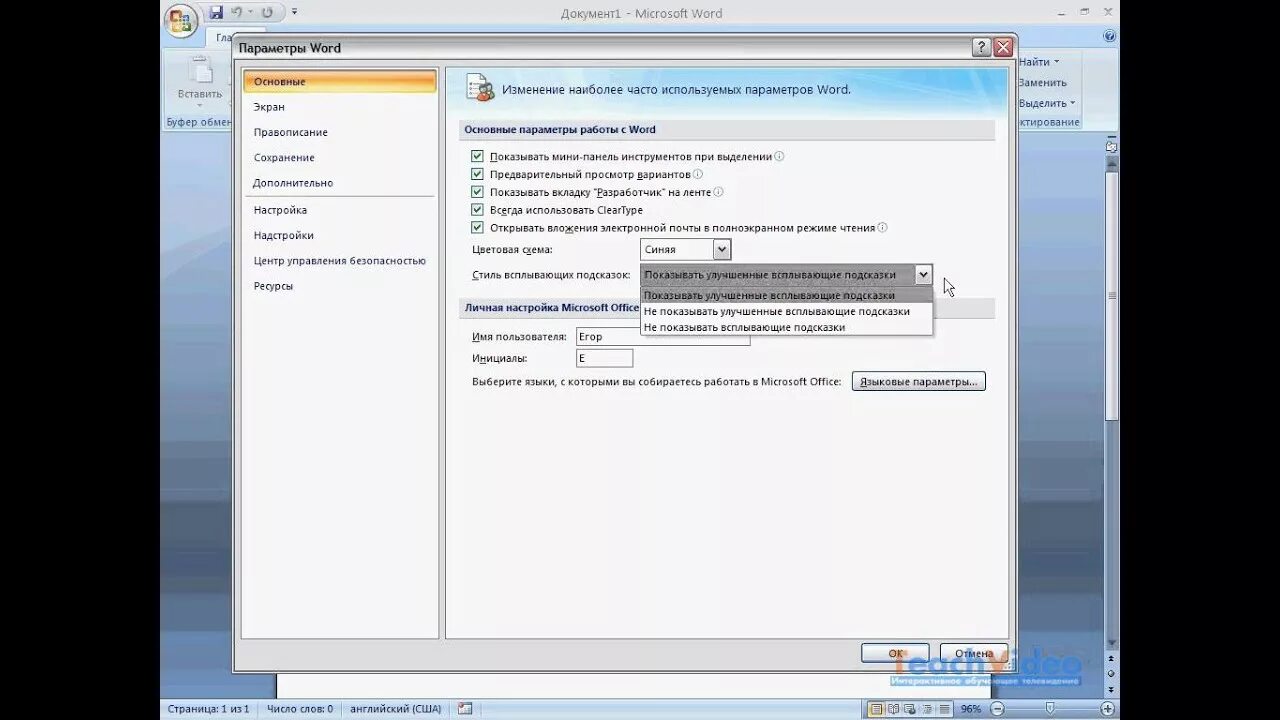
Task: Click info icon beside Предварительный просмотр вариантов
Action: [x=698, y=174]
